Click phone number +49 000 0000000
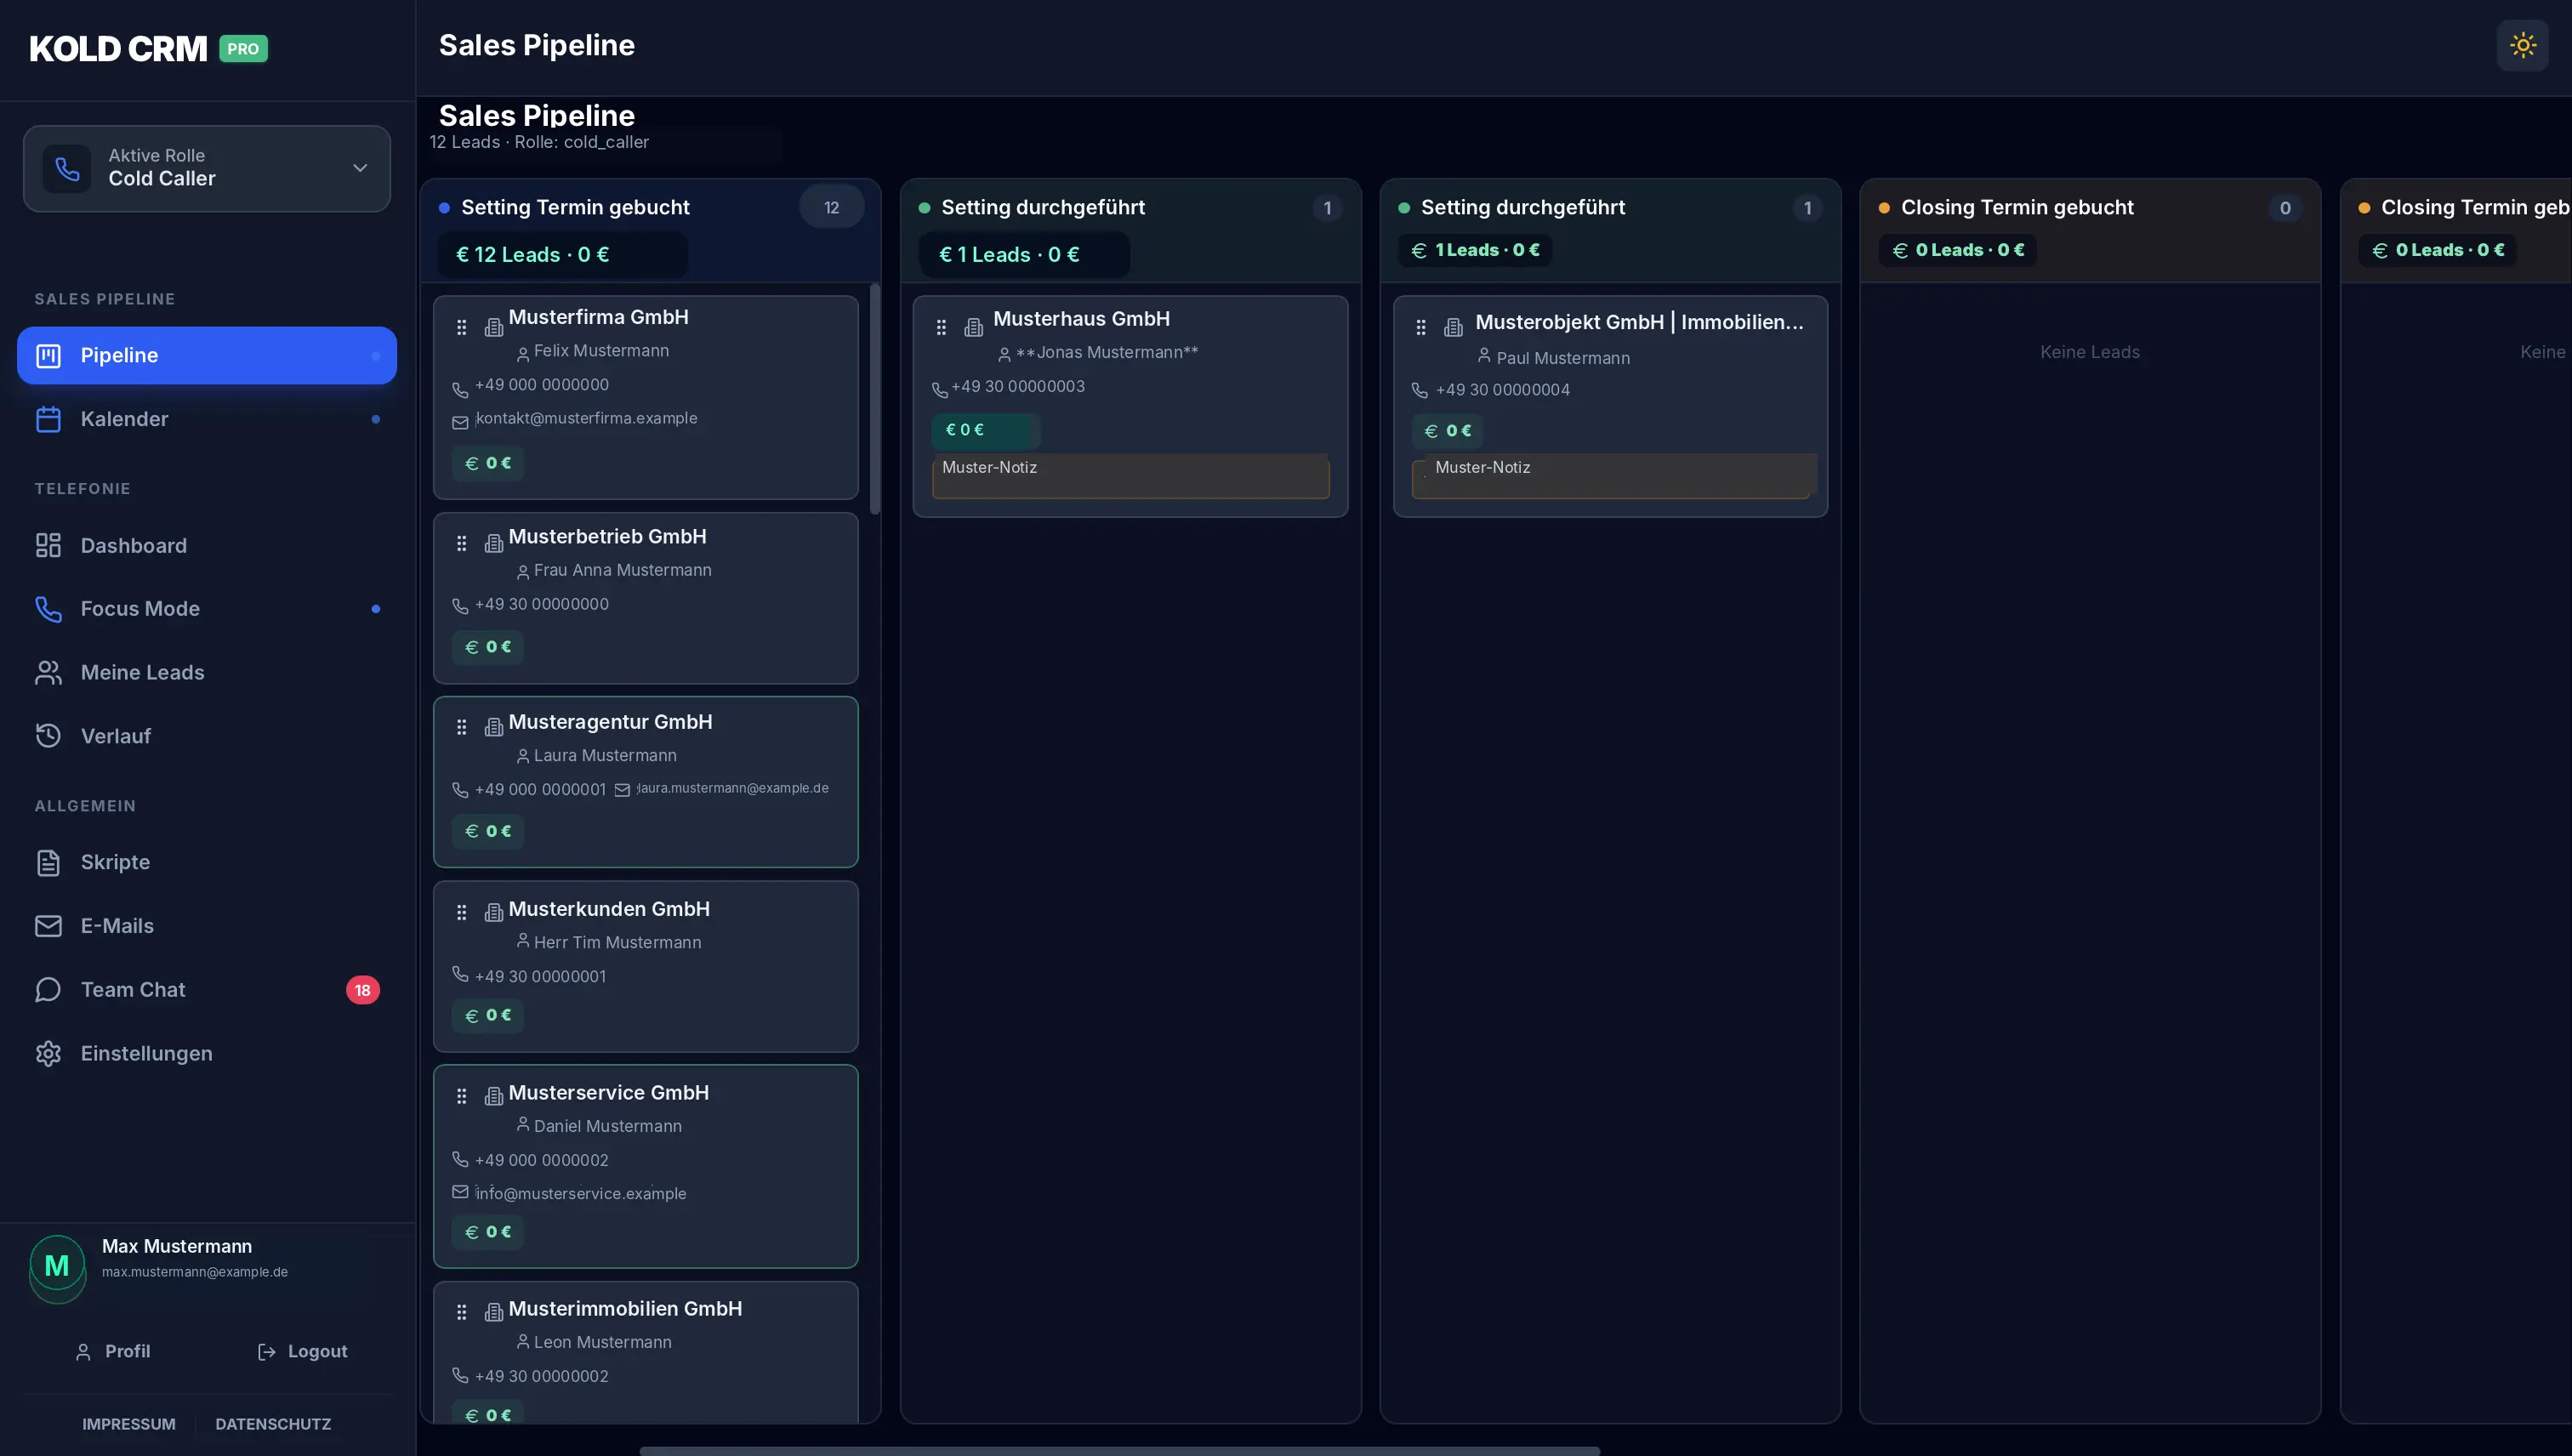This screenshot has height=1456, width=2572. [x=541, y=385]
